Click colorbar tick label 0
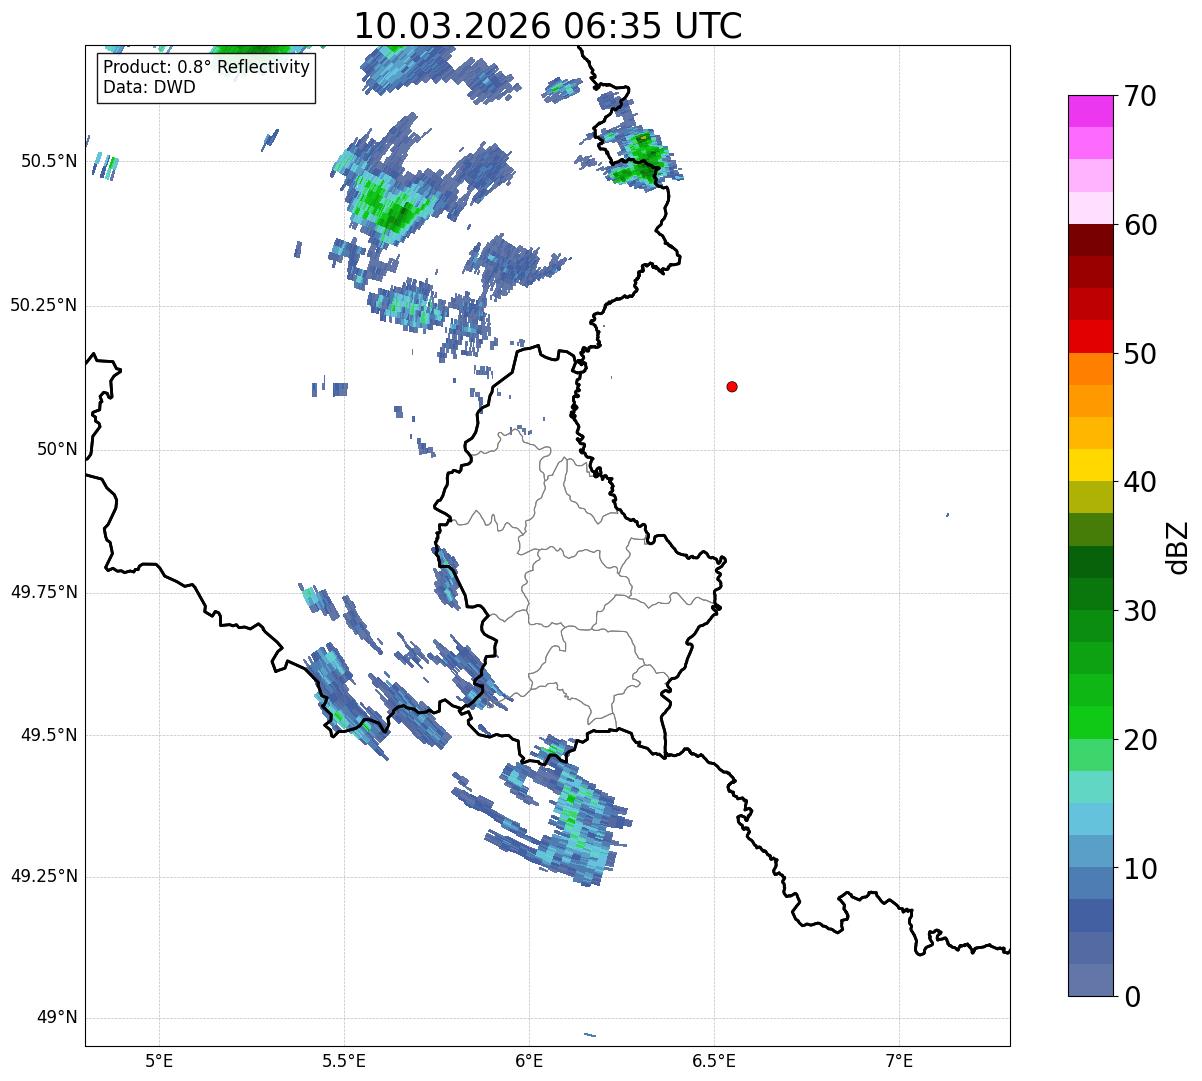1202x1081 pixels. [1131, 996]
